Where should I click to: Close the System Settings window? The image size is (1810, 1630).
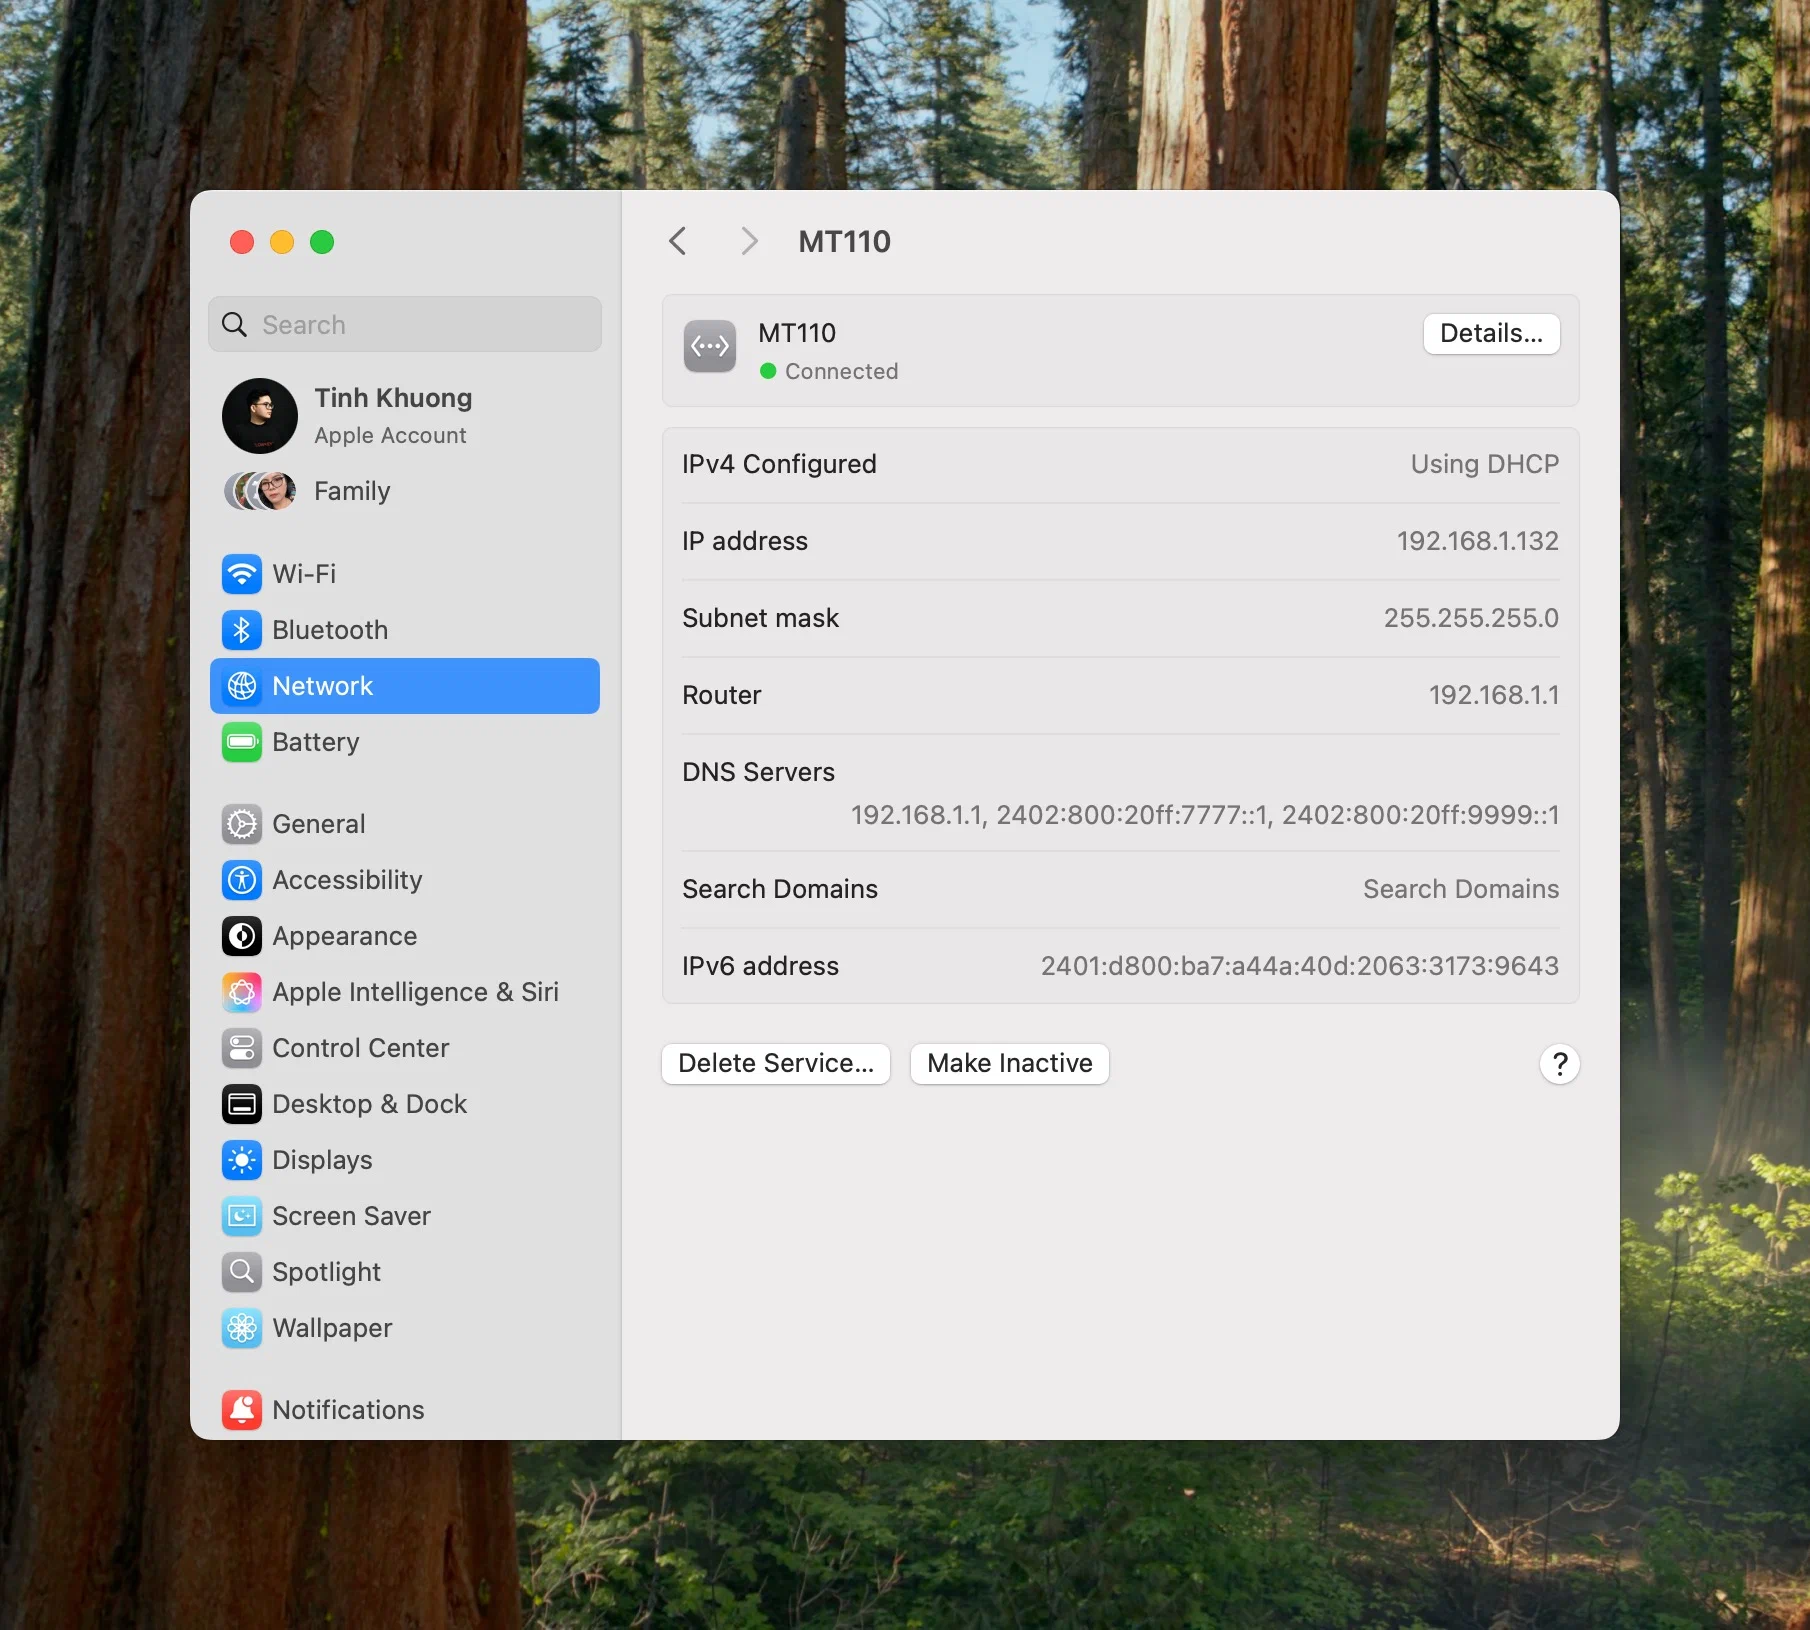[242, 242]
